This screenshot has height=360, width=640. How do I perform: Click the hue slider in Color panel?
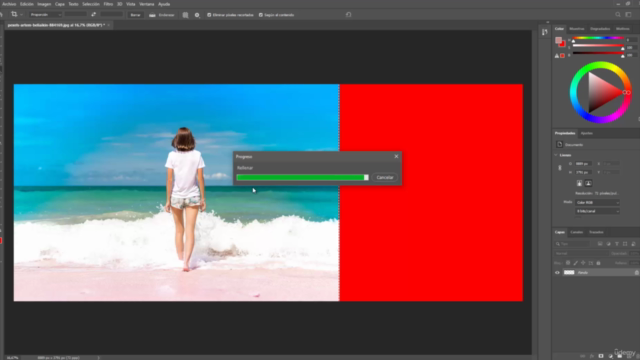pyautogui.click(x=598, y=38)
